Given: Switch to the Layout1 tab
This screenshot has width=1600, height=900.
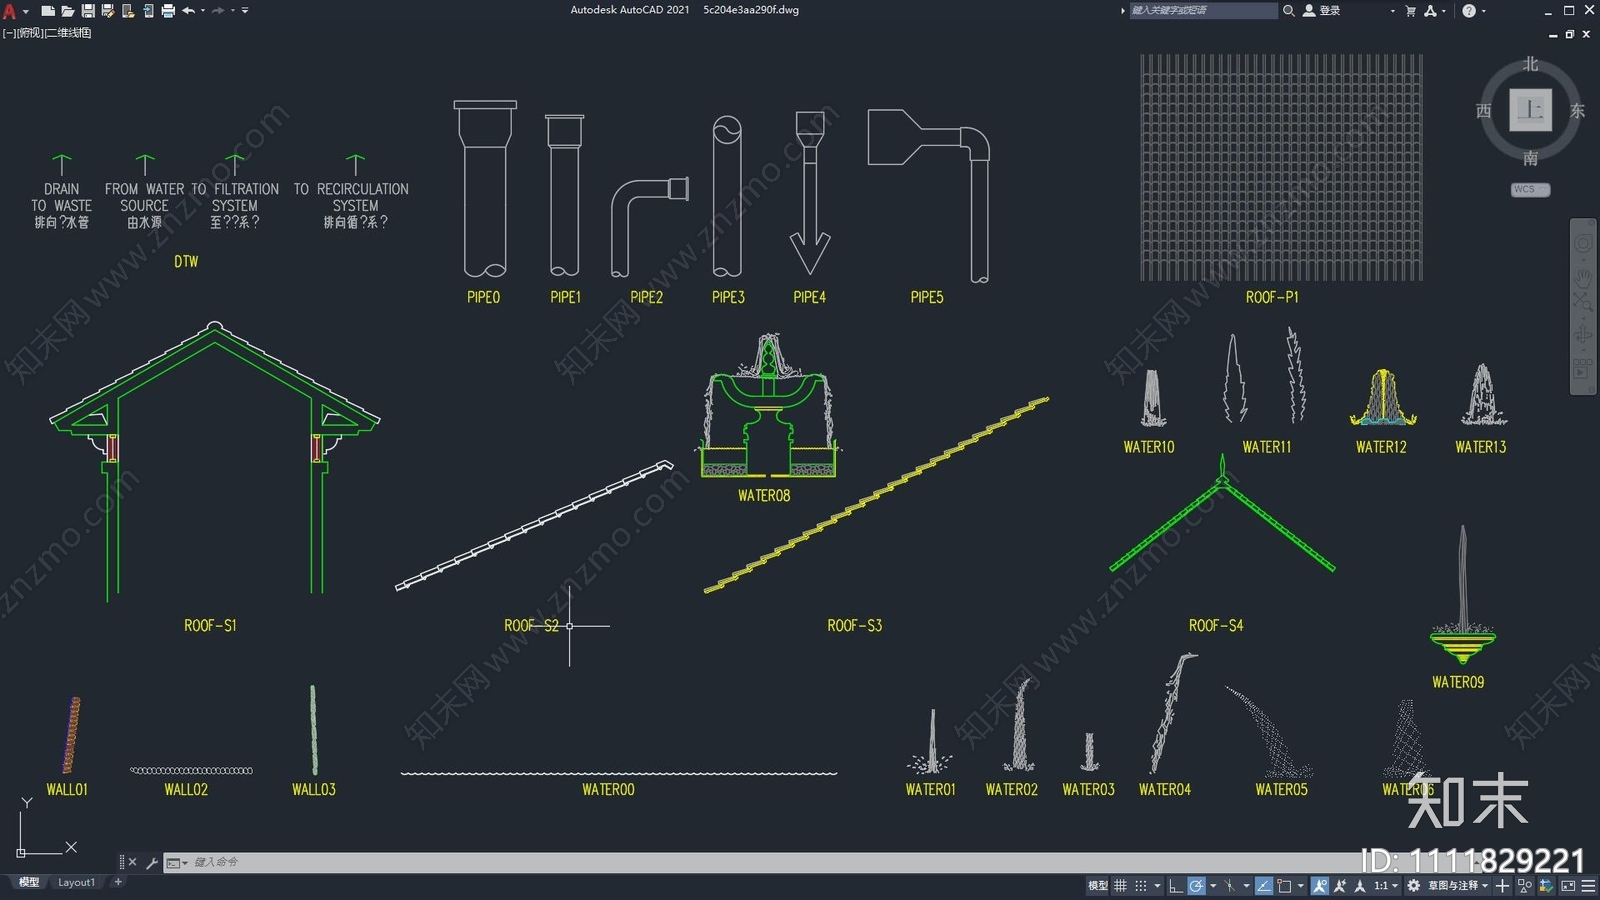Looking at the screenshot, I should (76, 882).
